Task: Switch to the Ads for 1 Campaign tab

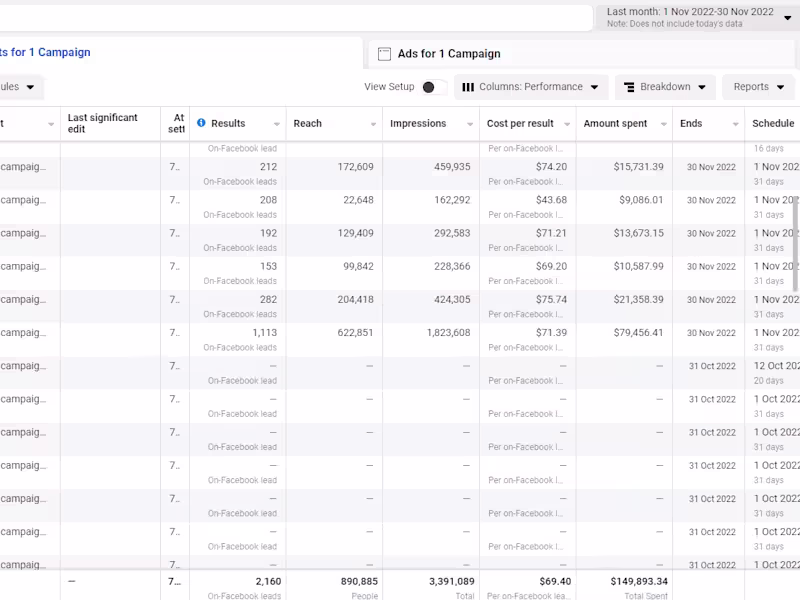Action: [x=449, y=54]
